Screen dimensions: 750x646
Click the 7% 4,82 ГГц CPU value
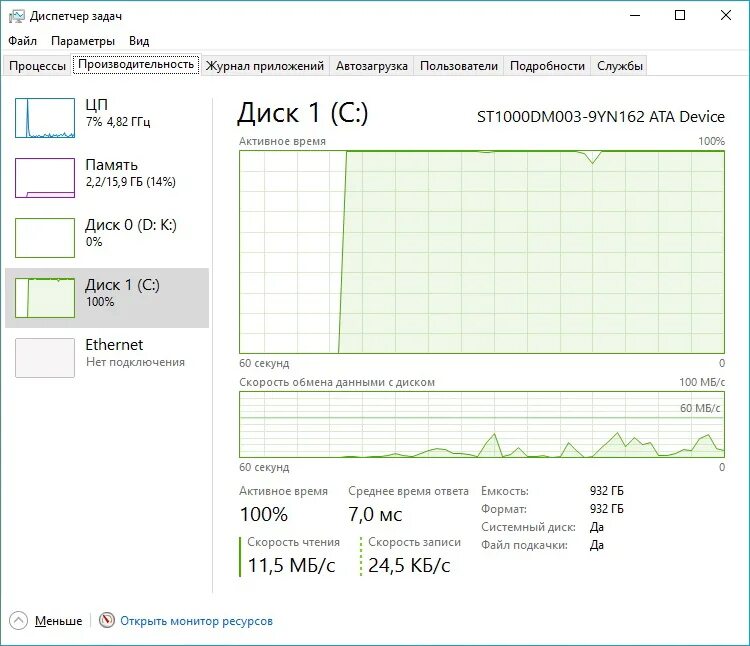(x=118, y=122)
